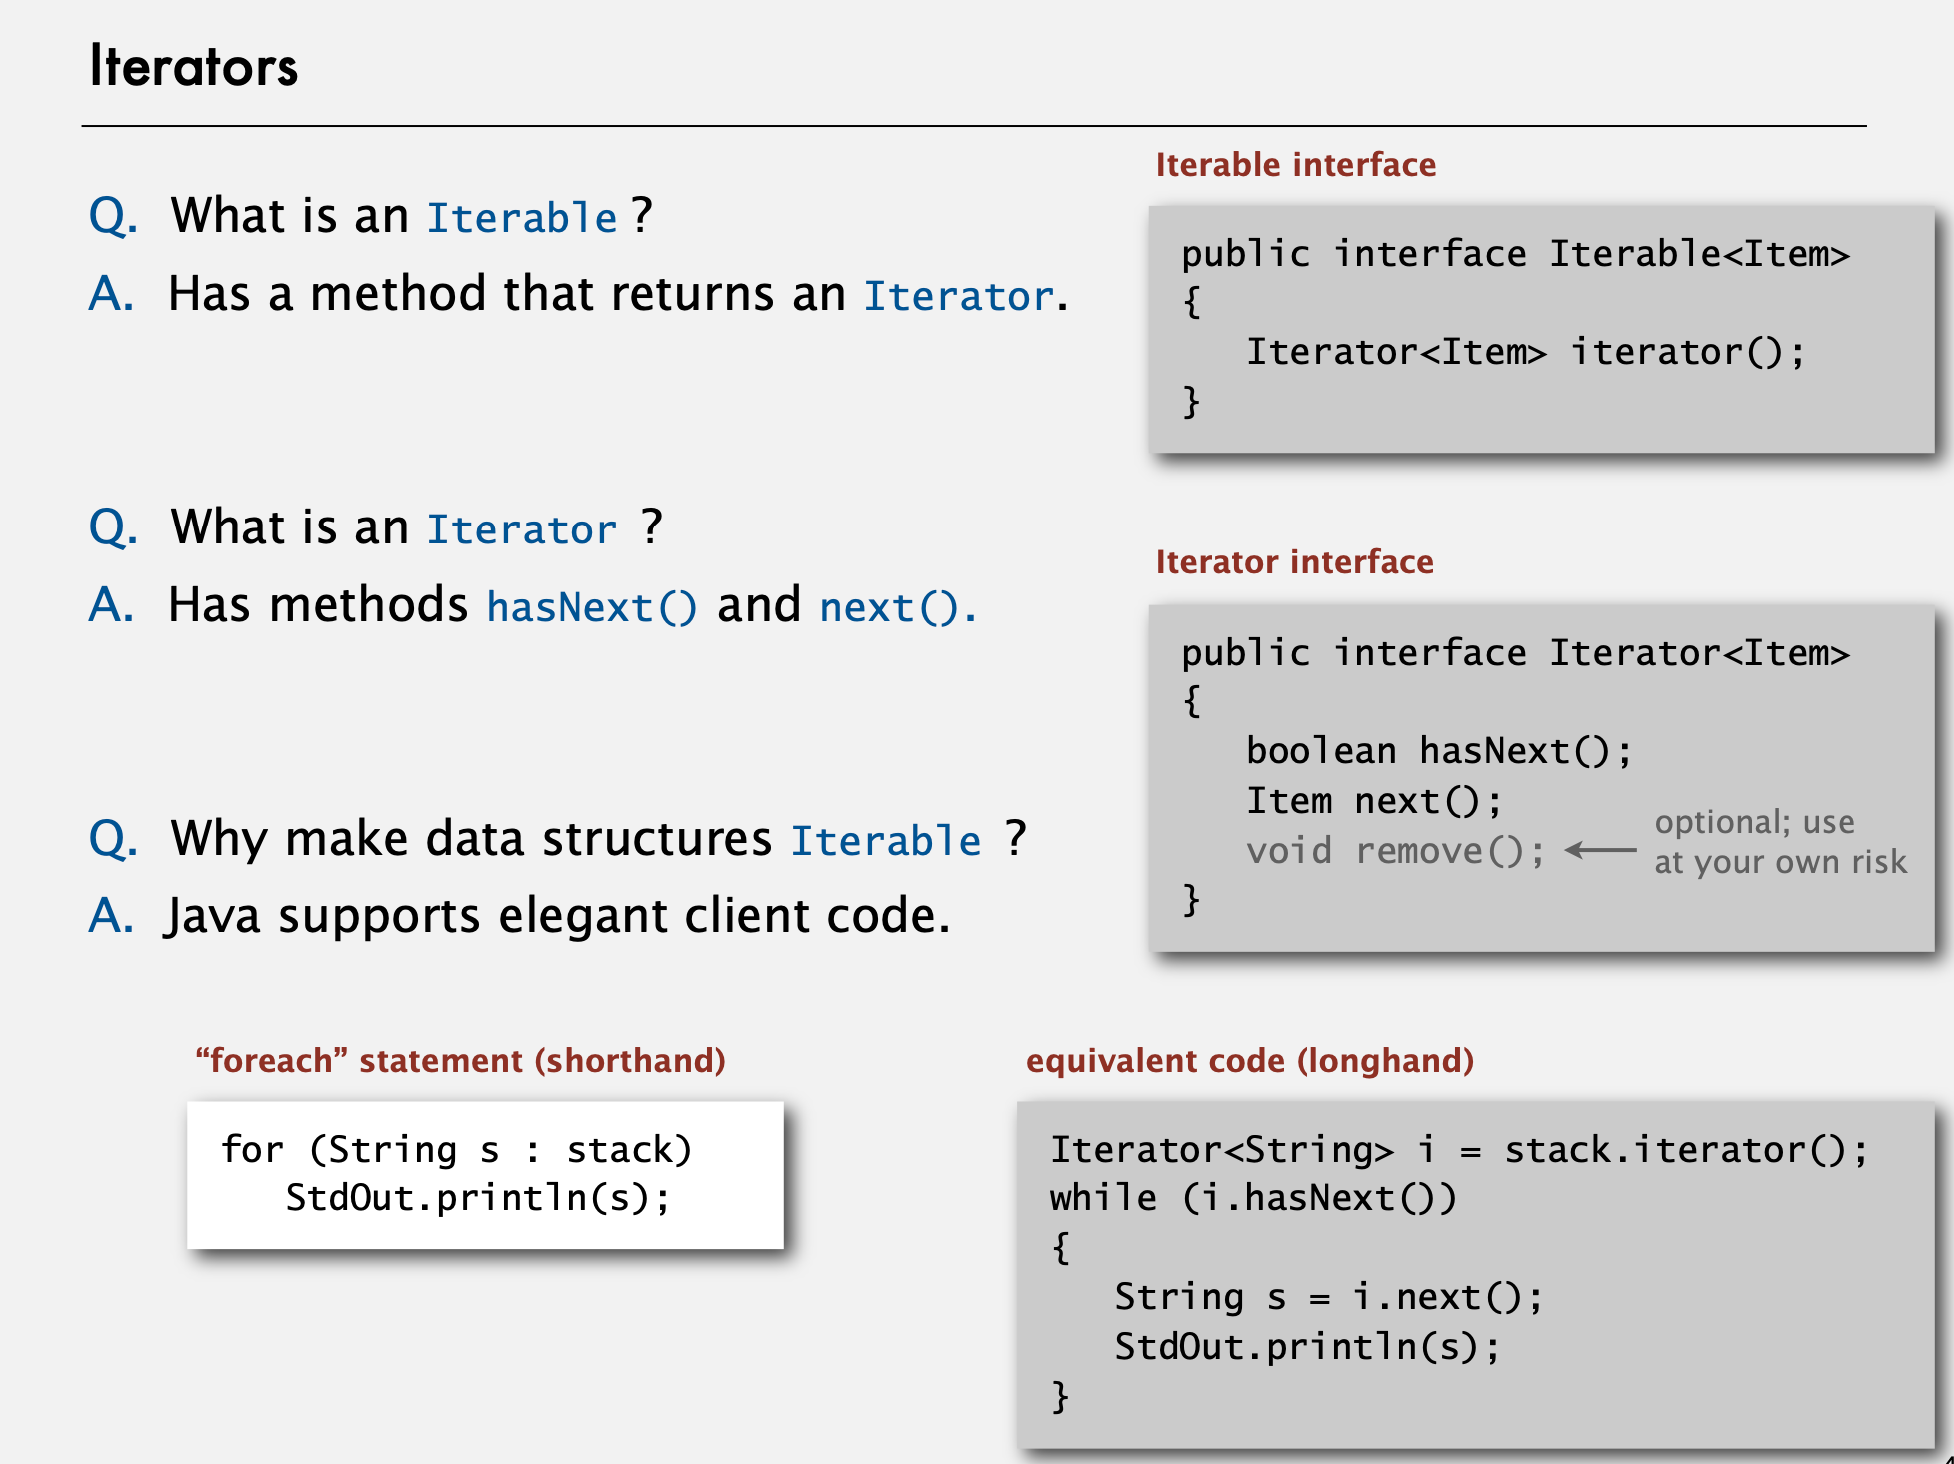Click the equivalent code (longhand) heading
Image resolution: width=1954 pixels, height=1464 pixels.
coord(1249,1060)
